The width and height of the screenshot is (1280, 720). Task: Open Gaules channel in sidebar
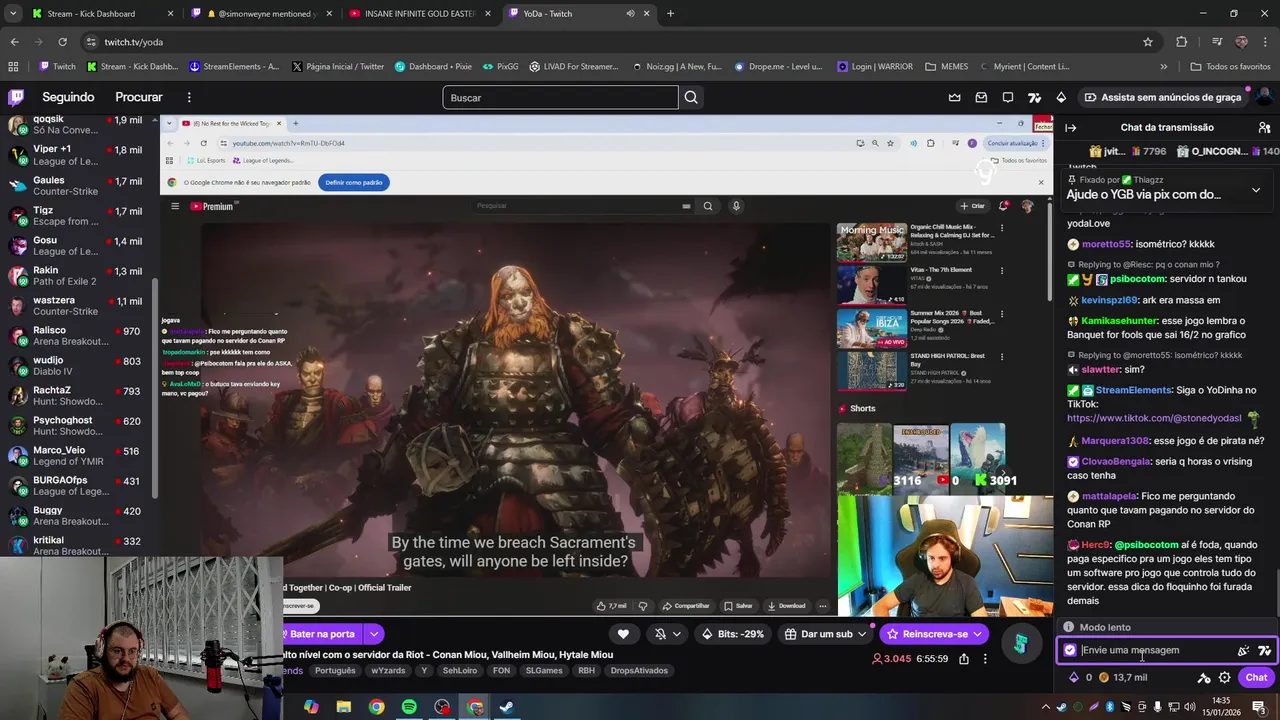click(76, 186)
